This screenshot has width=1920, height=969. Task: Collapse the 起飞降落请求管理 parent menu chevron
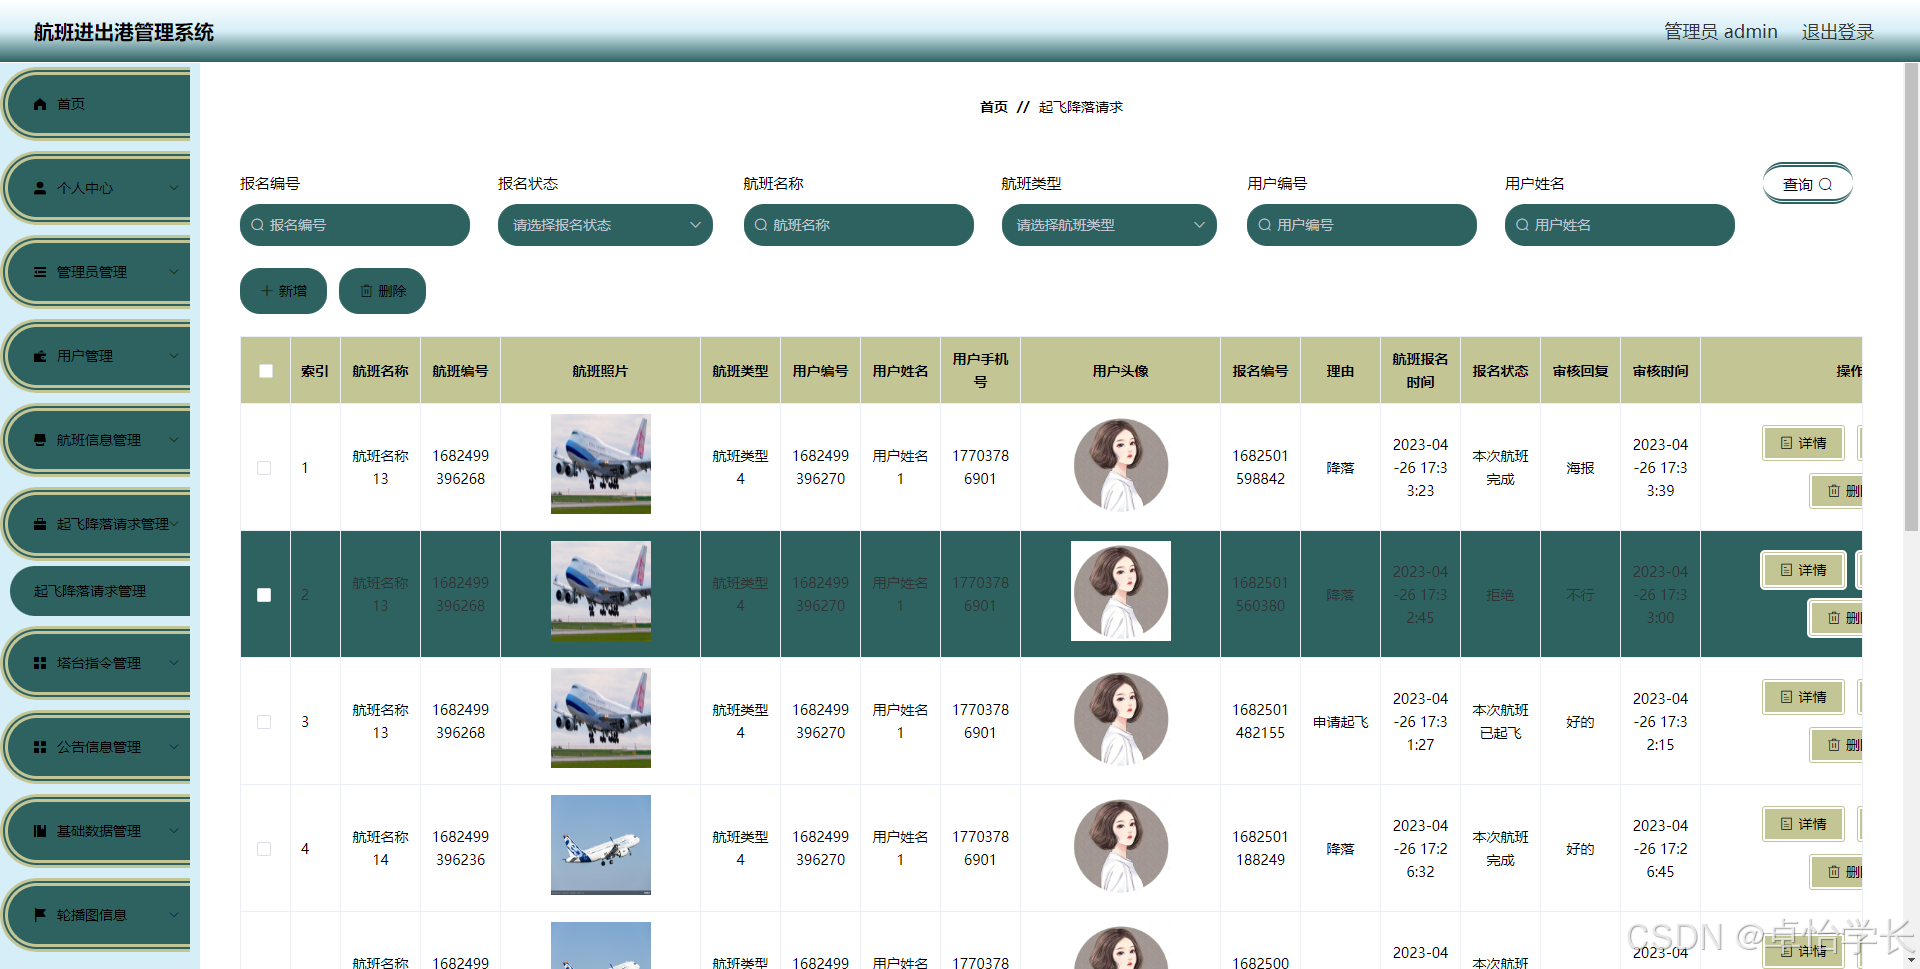click(174, 524)
